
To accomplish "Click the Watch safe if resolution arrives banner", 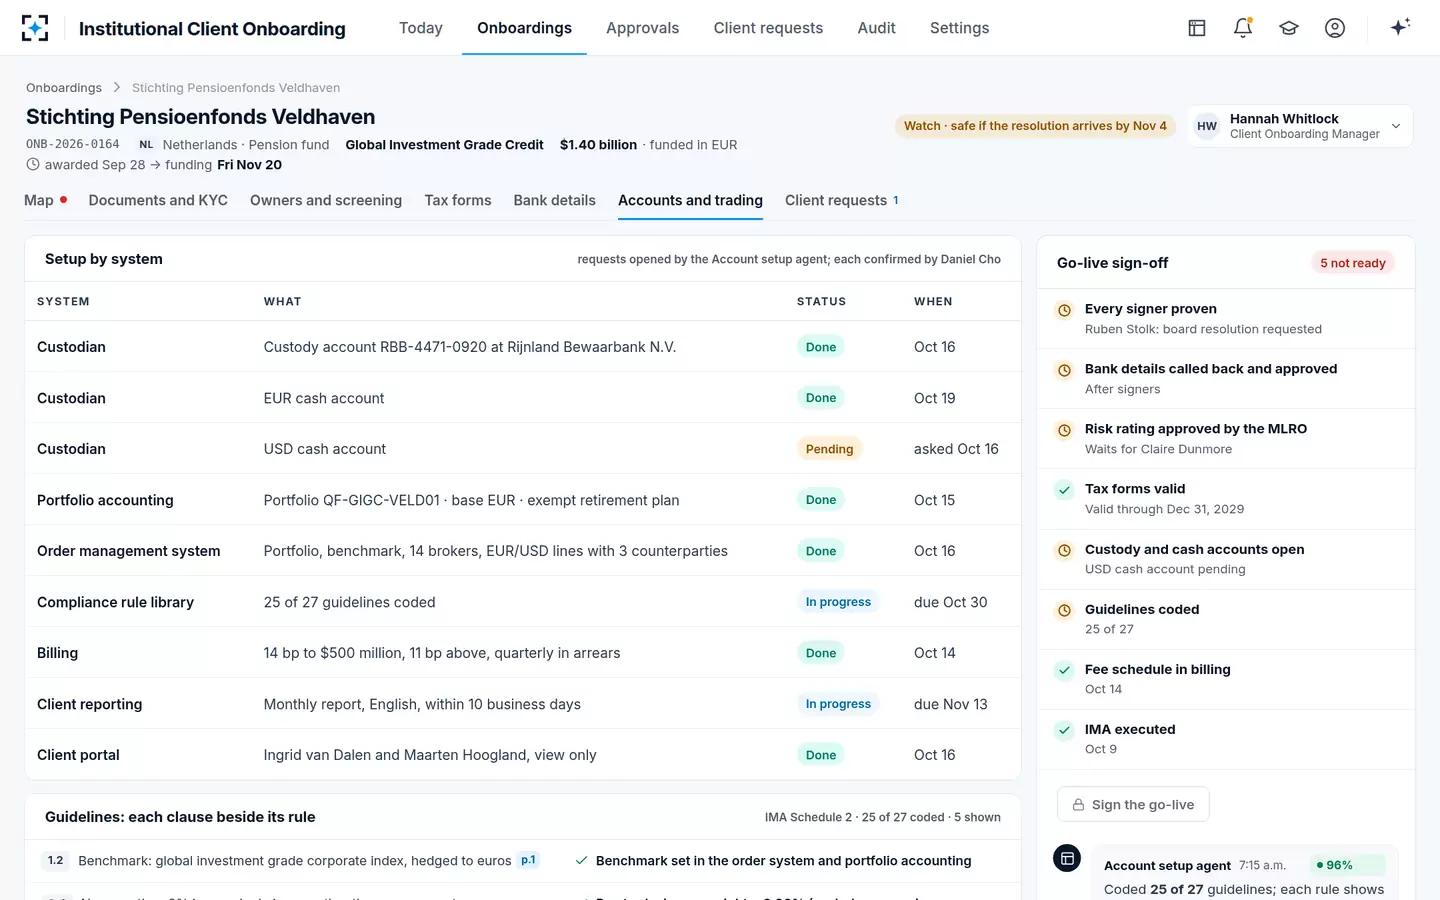I will coord(1035,126).
